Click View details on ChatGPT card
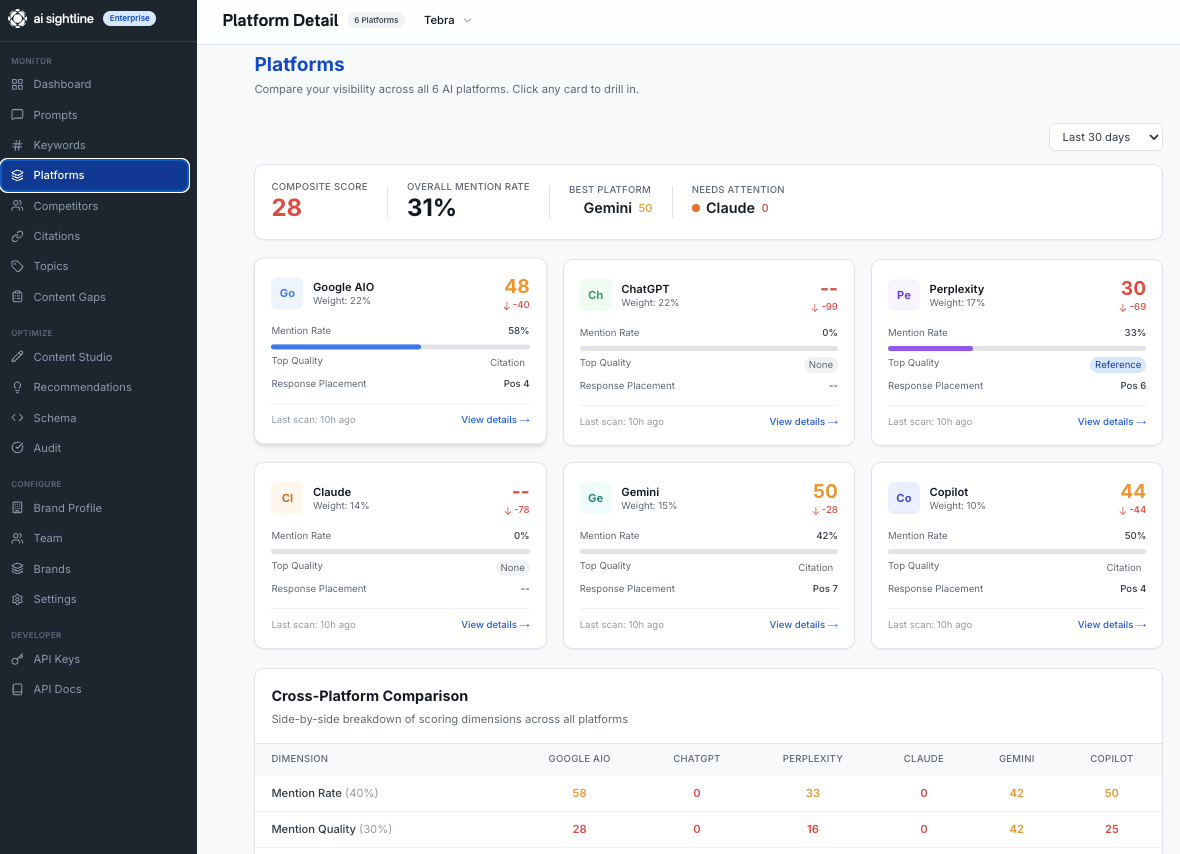The height and width of the screenshot is (854, 1180). (x=803, y=422)
